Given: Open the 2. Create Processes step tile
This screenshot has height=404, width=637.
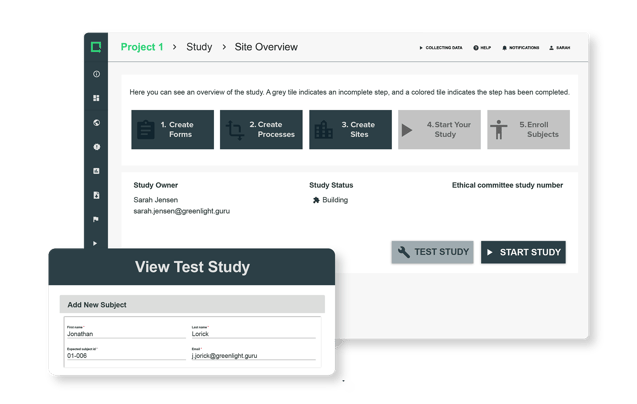Looking at the screenshot, I should point(261,130).
